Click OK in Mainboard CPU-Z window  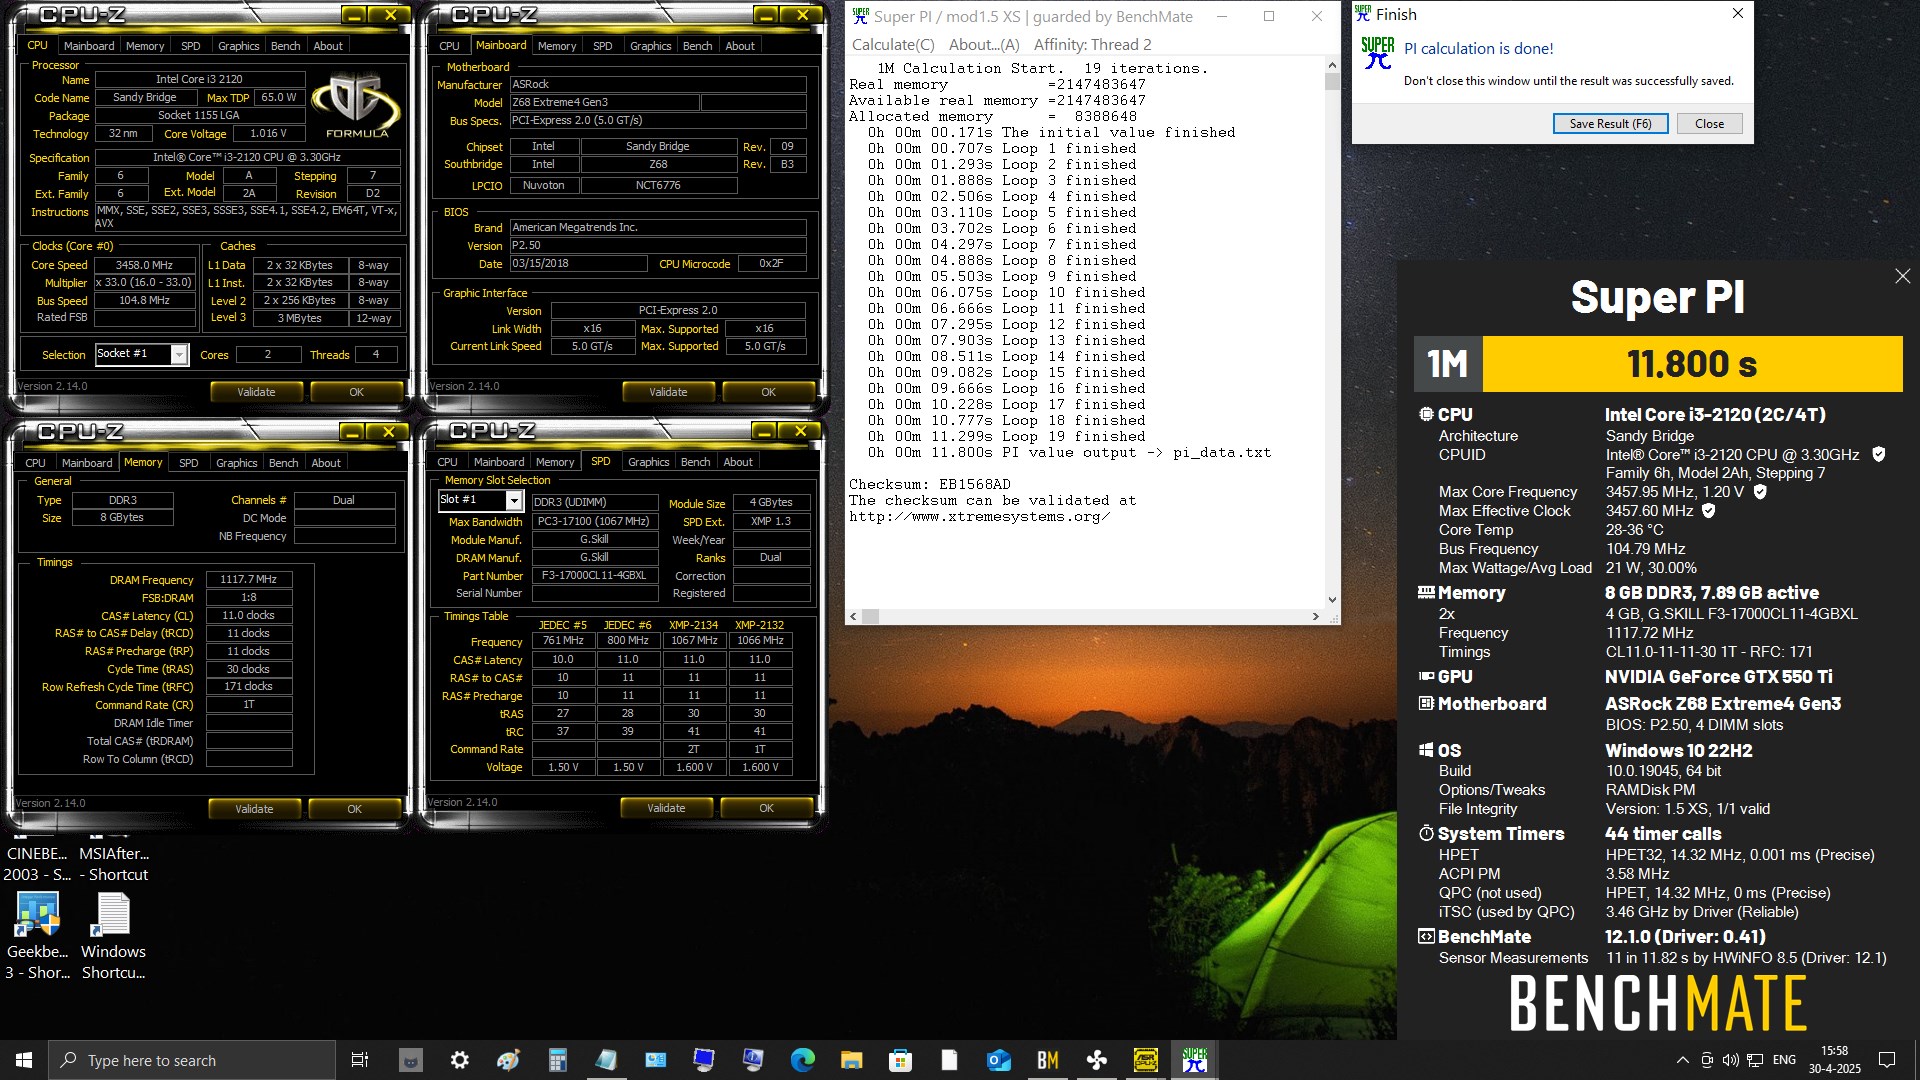click(768, 392)
